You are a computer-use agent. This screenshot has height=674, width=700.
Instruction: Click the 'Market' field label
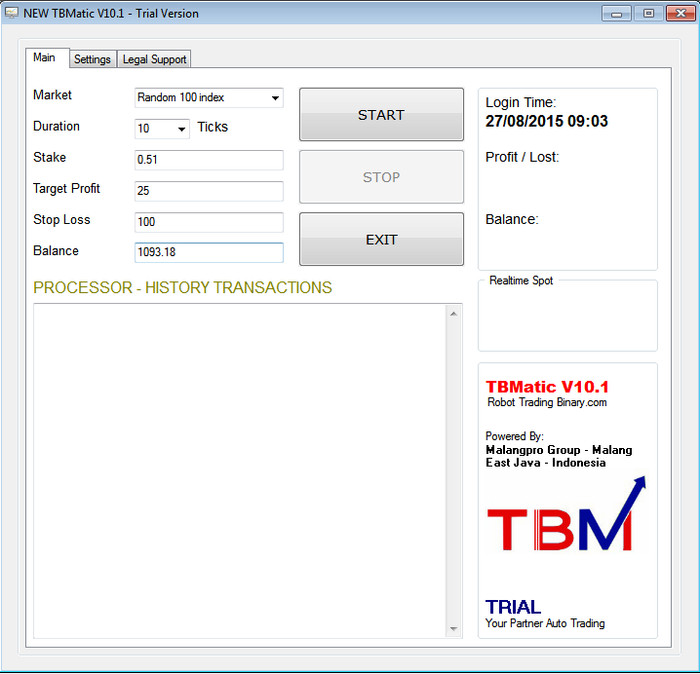coord(52,95)
